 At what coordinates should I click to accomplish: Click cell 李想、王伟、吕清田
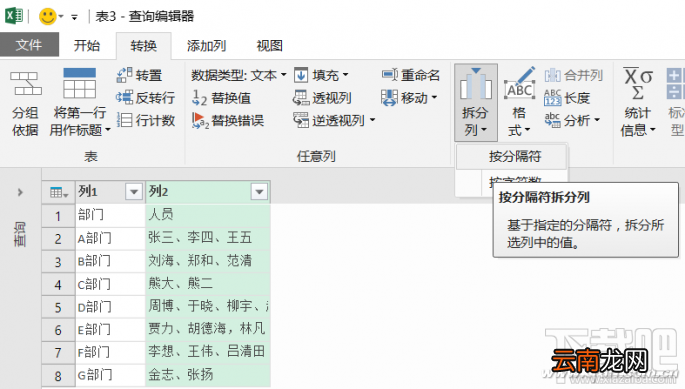tap(208, 352)
